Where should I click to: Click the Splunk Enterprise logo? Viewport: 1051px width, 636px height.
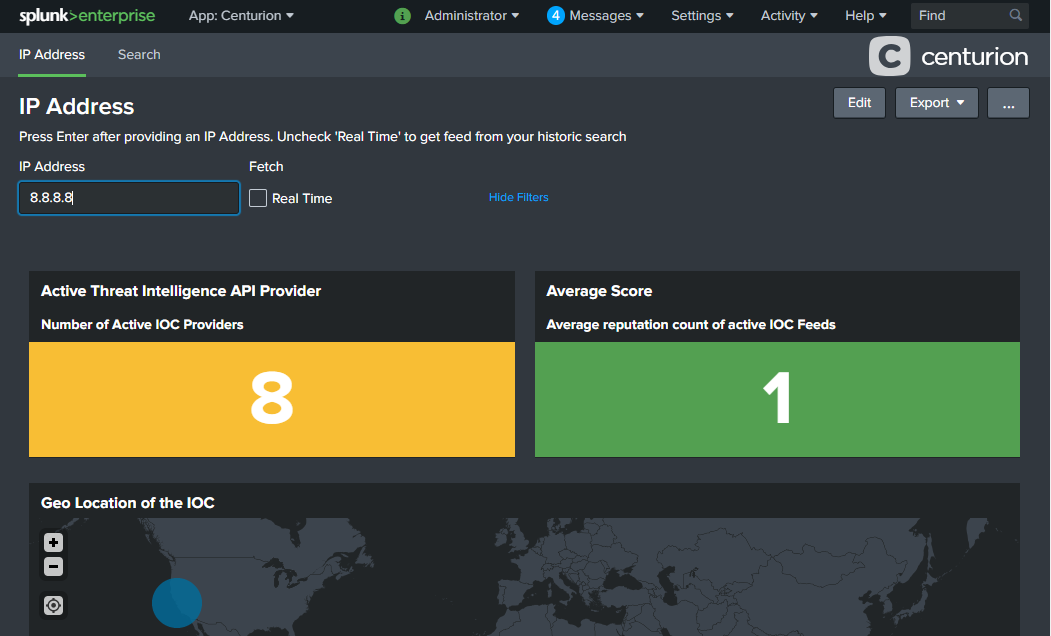pyautogui.click(x=87, y=16)
